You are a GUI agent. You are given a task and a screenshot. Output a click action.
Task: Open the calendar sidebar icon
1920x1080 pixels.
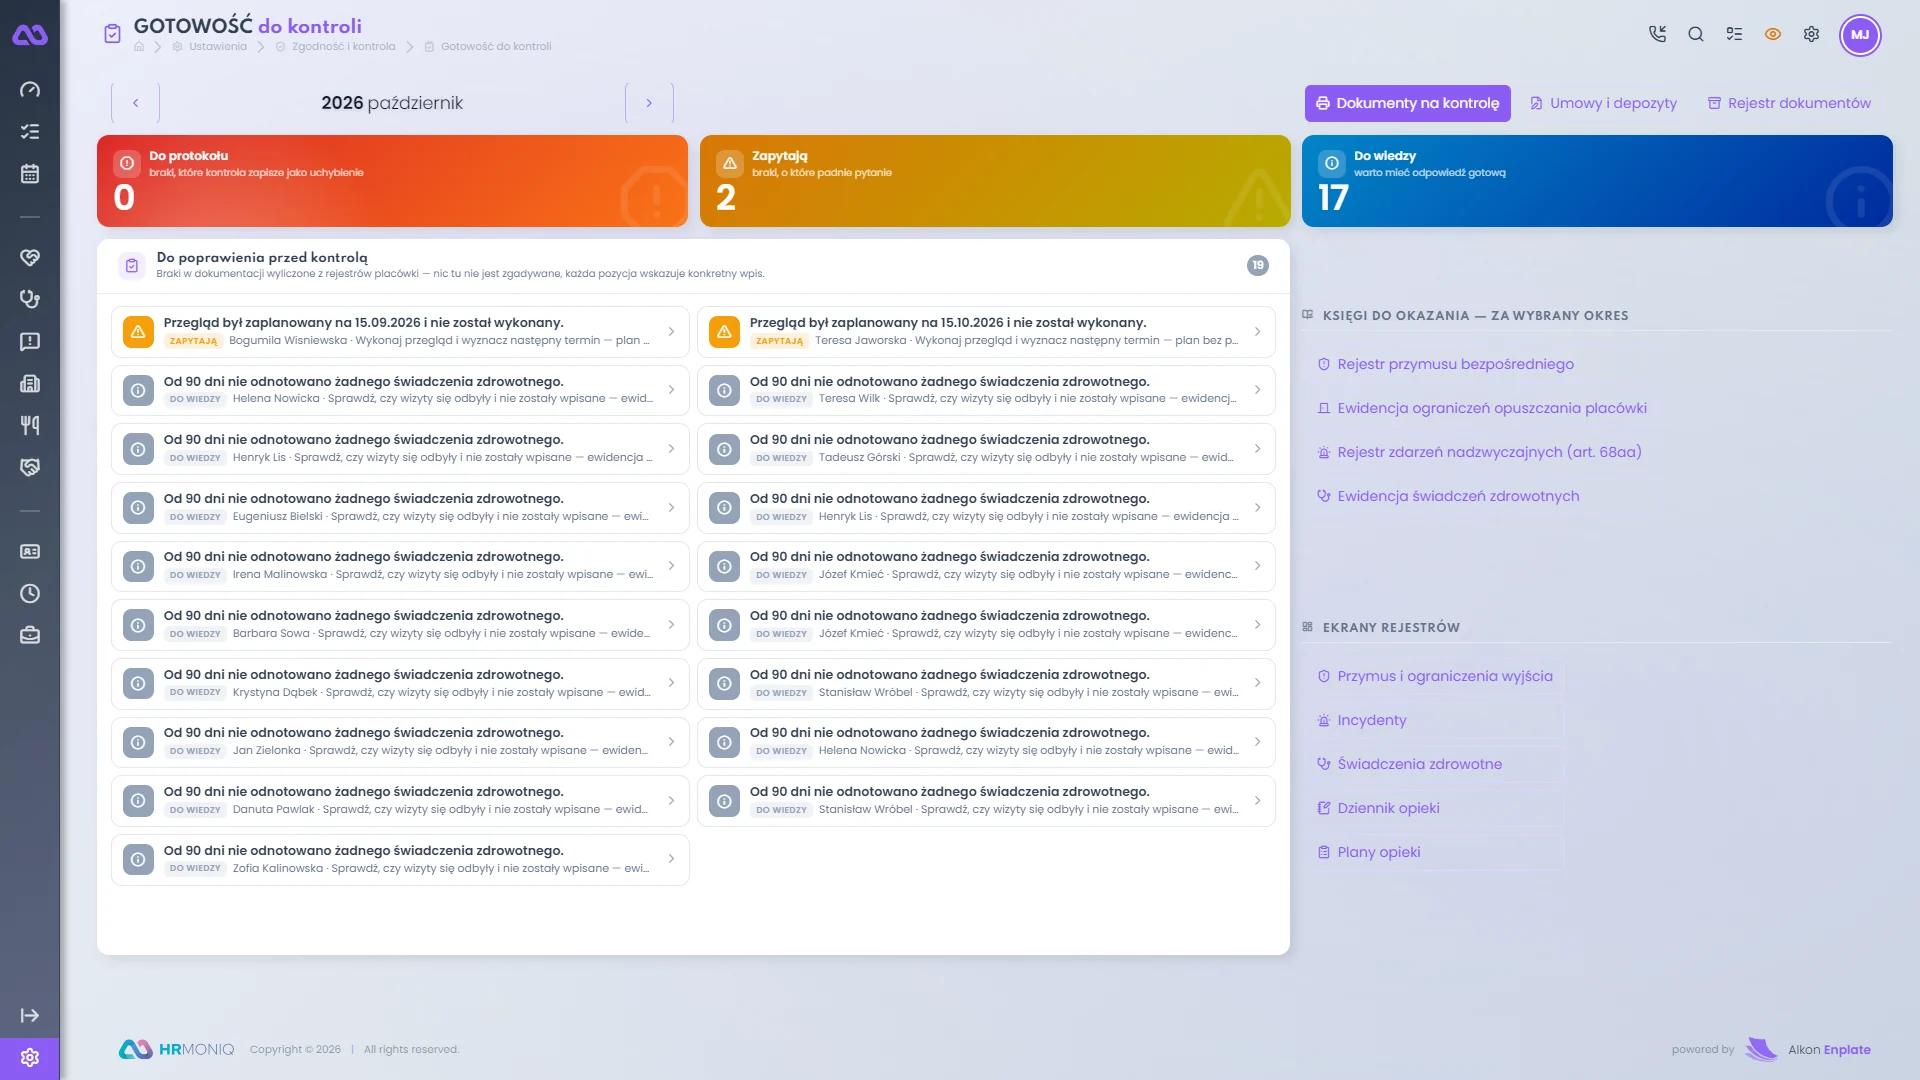(30, 174)
